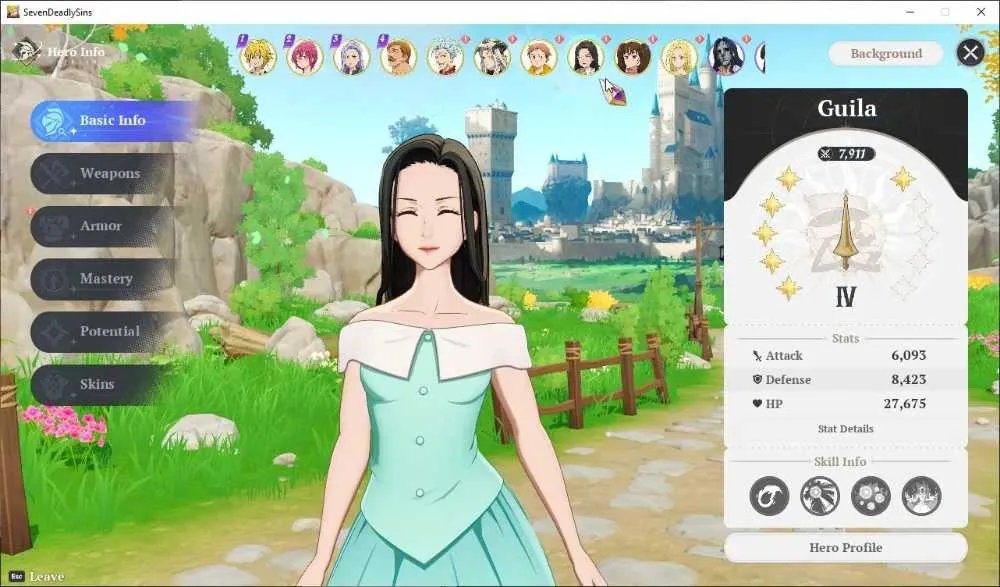1000x587 pixels.
Task: Click the Stats section heading
Action: click(846, 338)
